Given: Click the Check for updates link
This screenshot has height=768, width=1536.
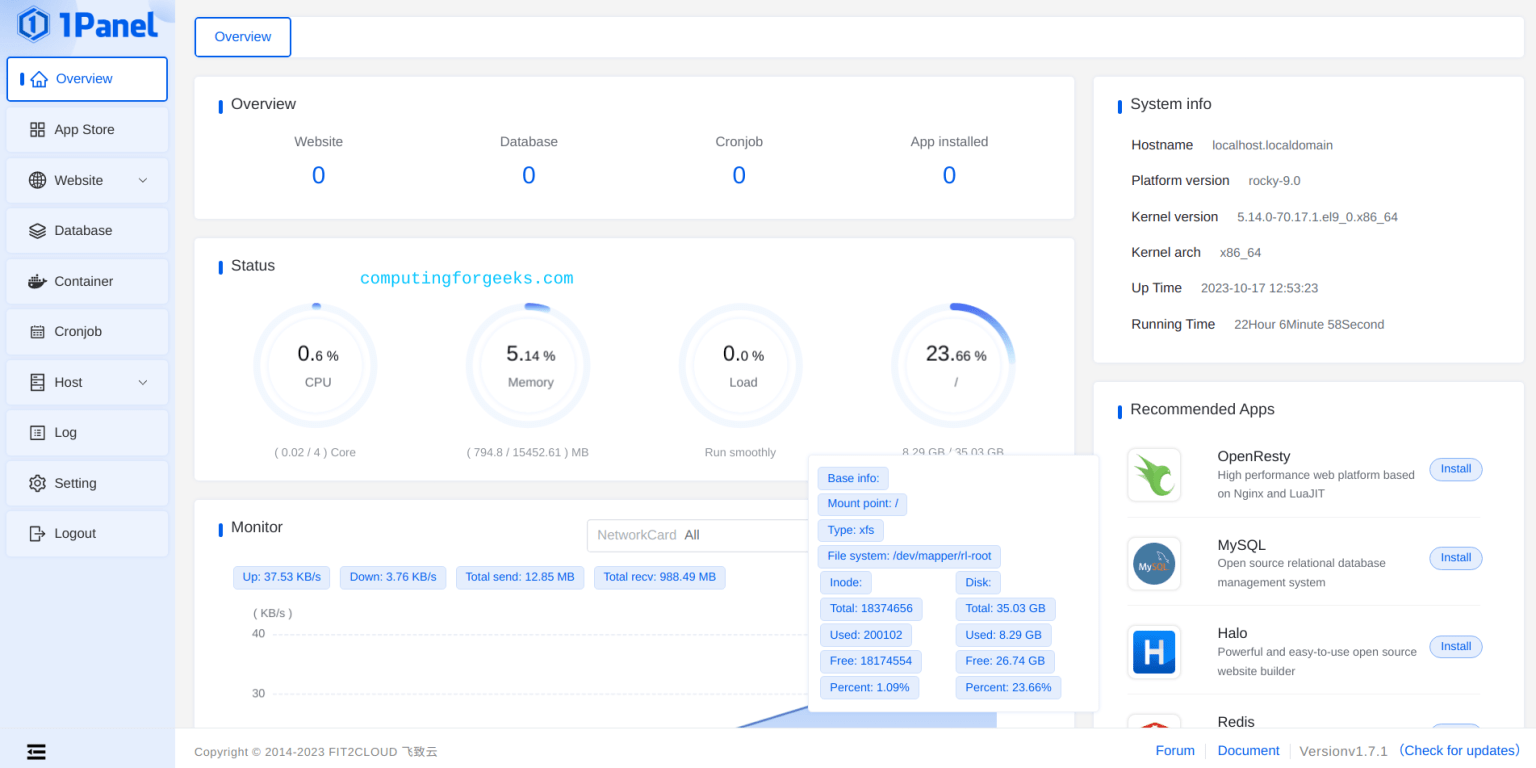Looking at the screenshot, I should pos(1458,750).
